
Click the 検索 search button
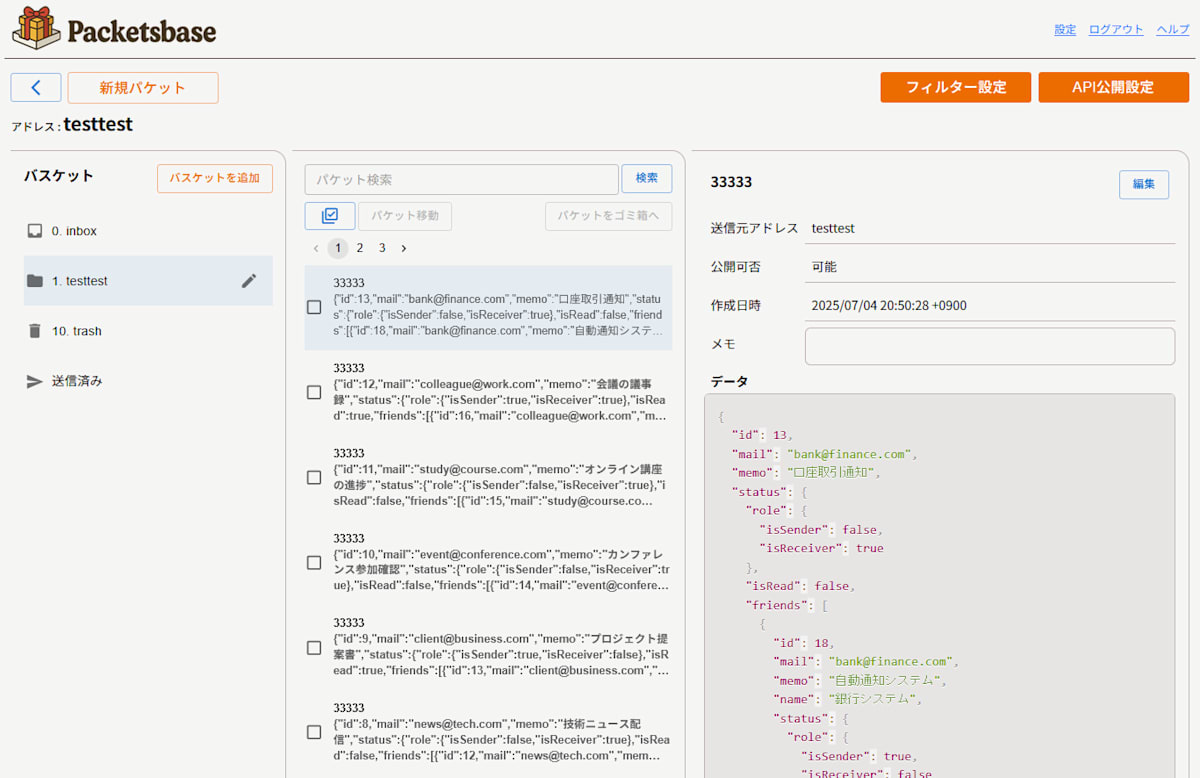(647, 178)
